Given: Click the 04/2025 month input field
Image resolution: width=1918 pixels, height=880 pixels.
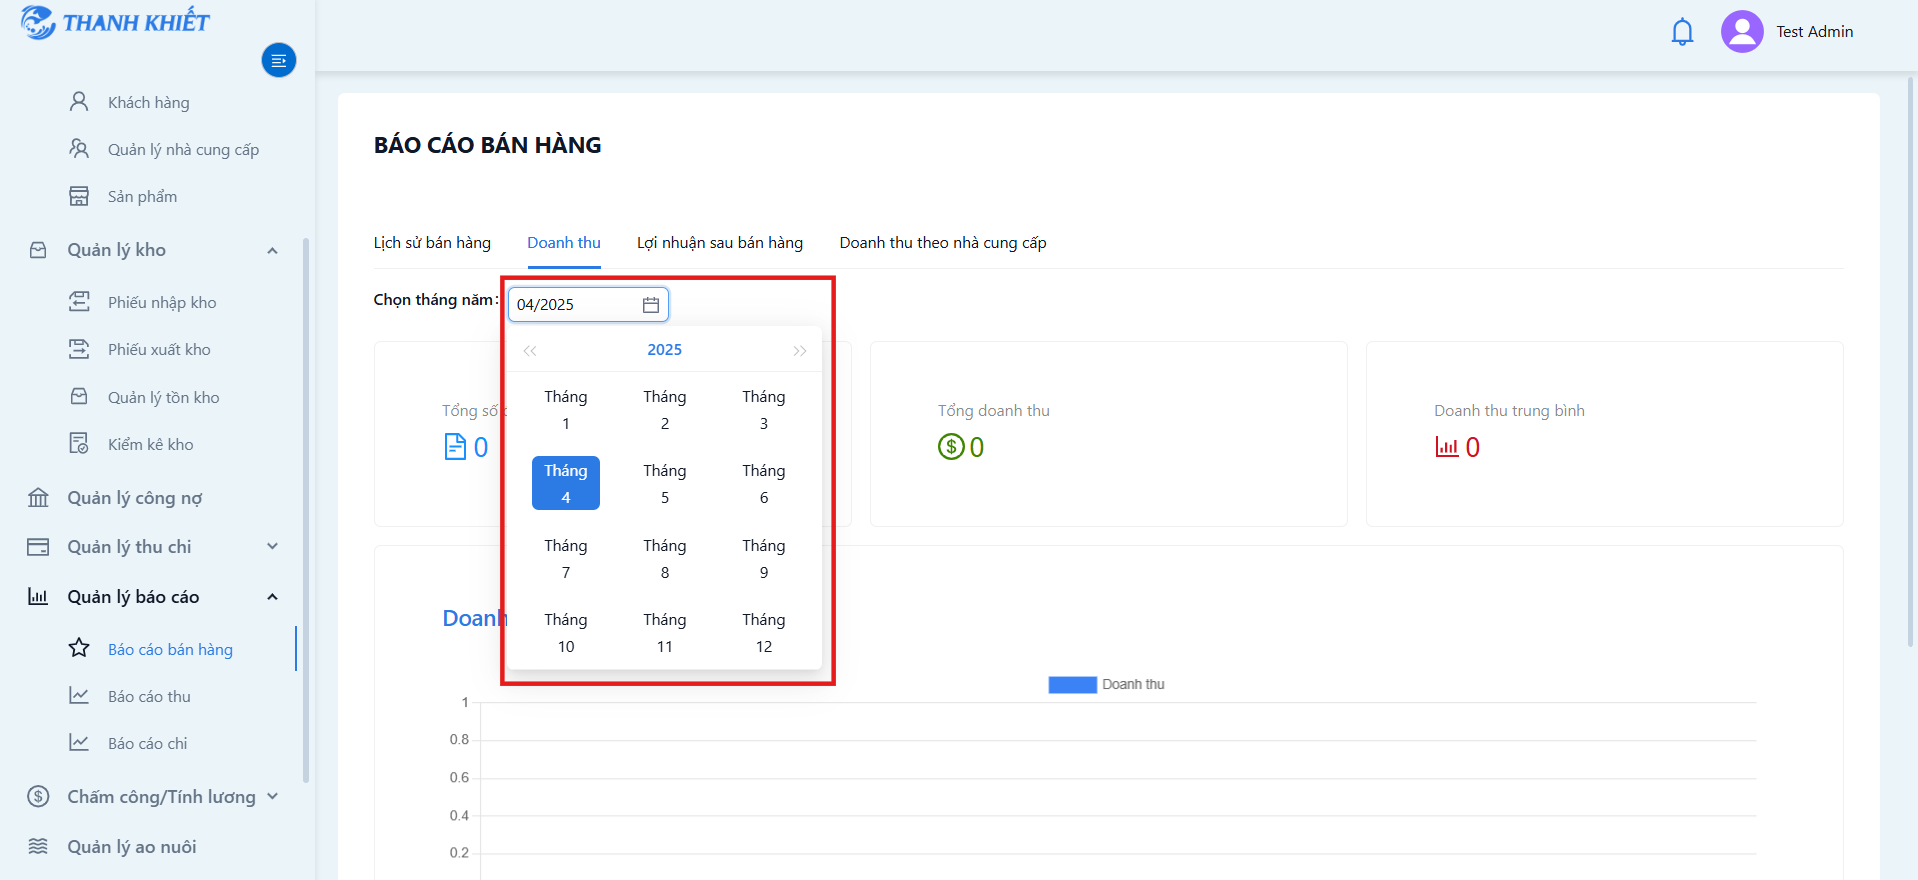Looking at the screenshot, I should (x=588, y=305).
